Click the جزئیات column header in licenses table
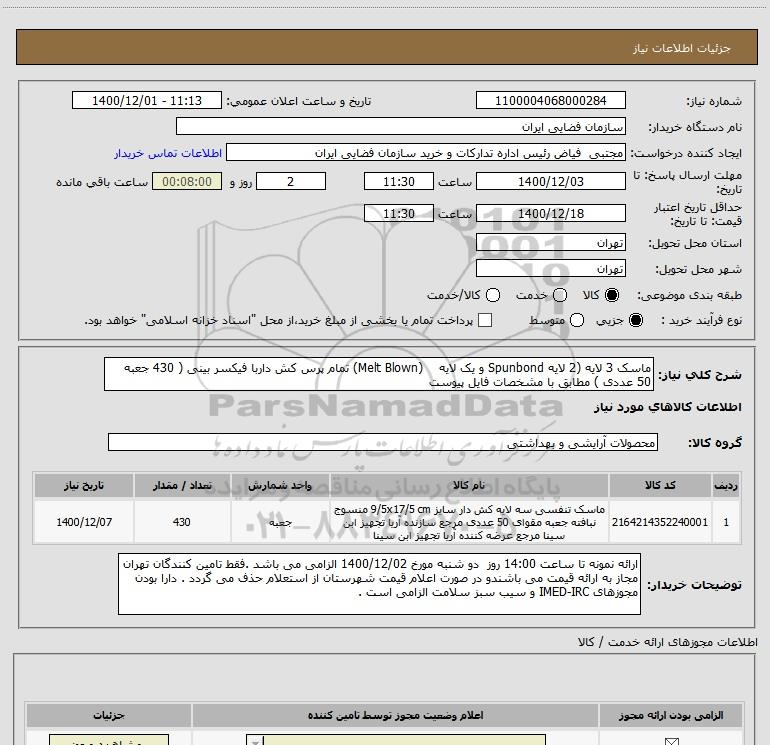The height and width of the screenshot is (745, 770). [x=109, y=715]
